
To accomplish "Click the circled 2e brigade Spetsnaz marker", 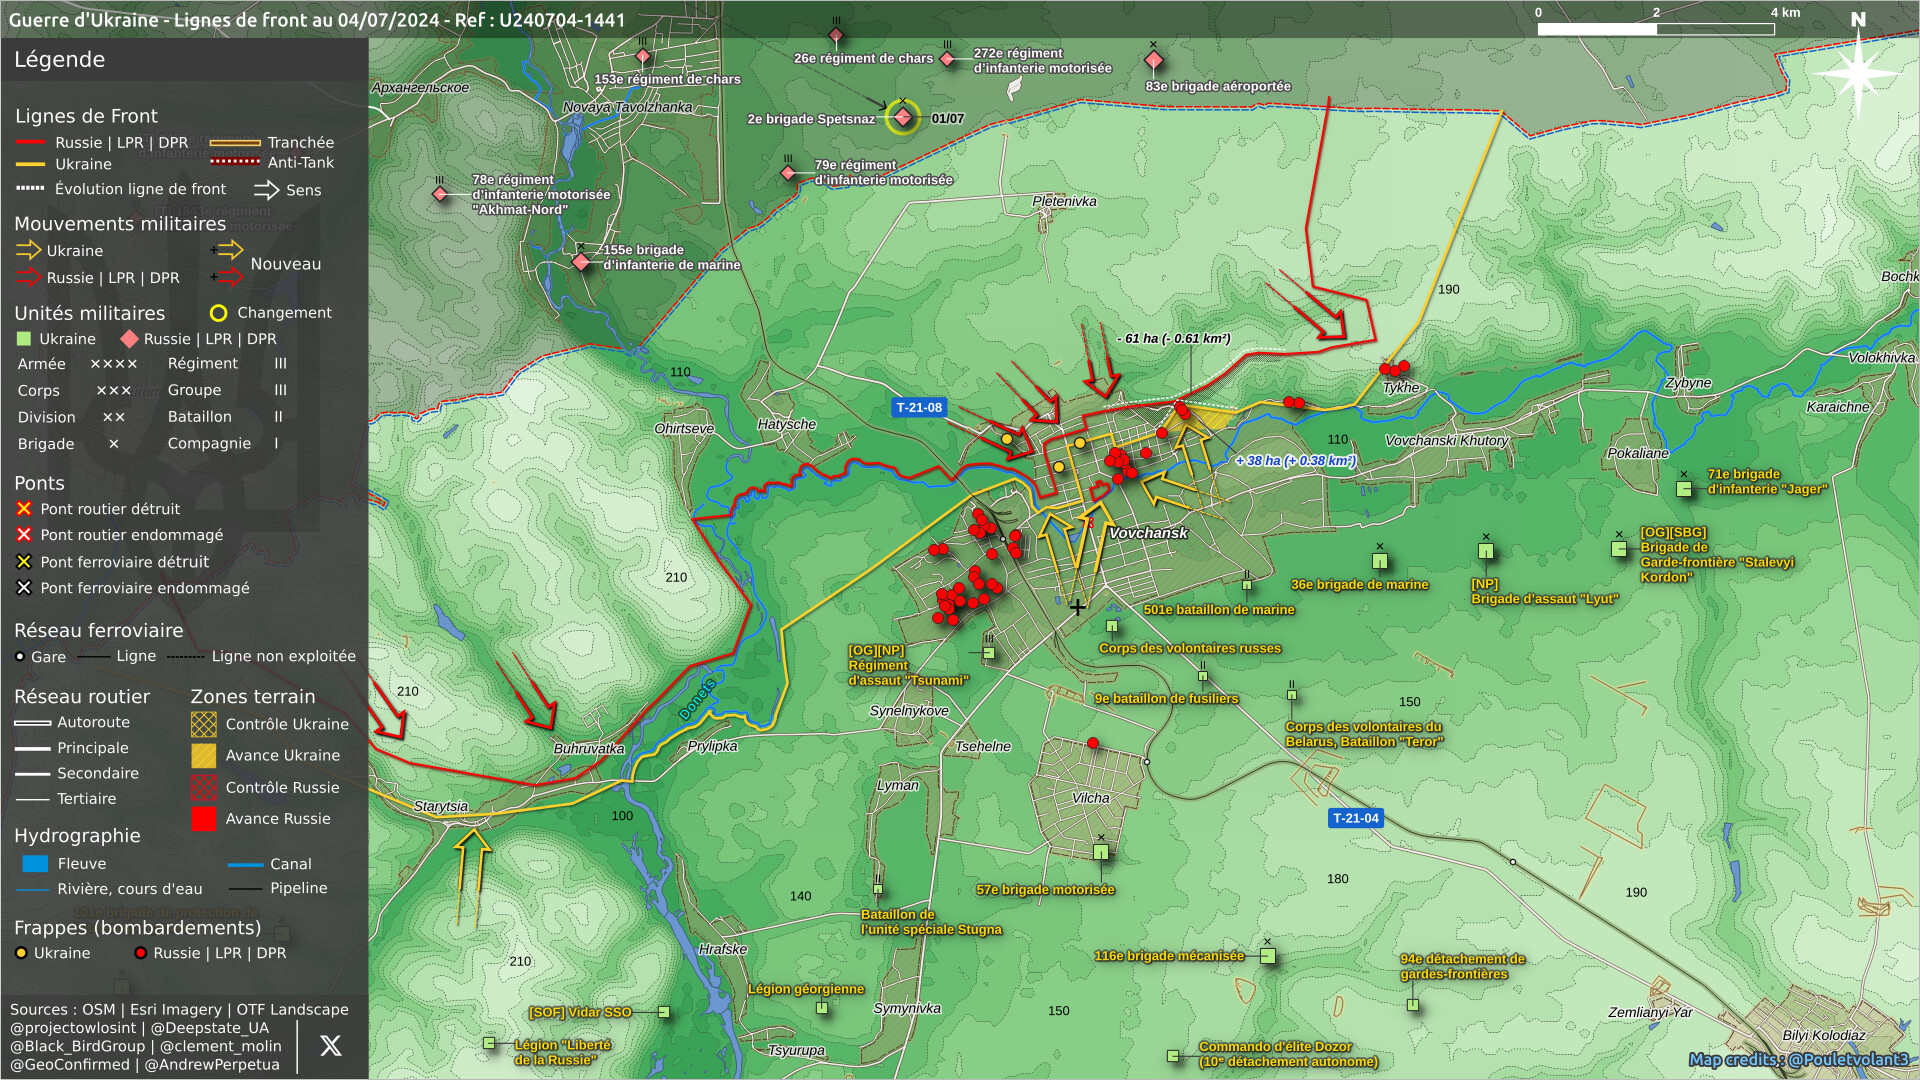I will 903,118.
